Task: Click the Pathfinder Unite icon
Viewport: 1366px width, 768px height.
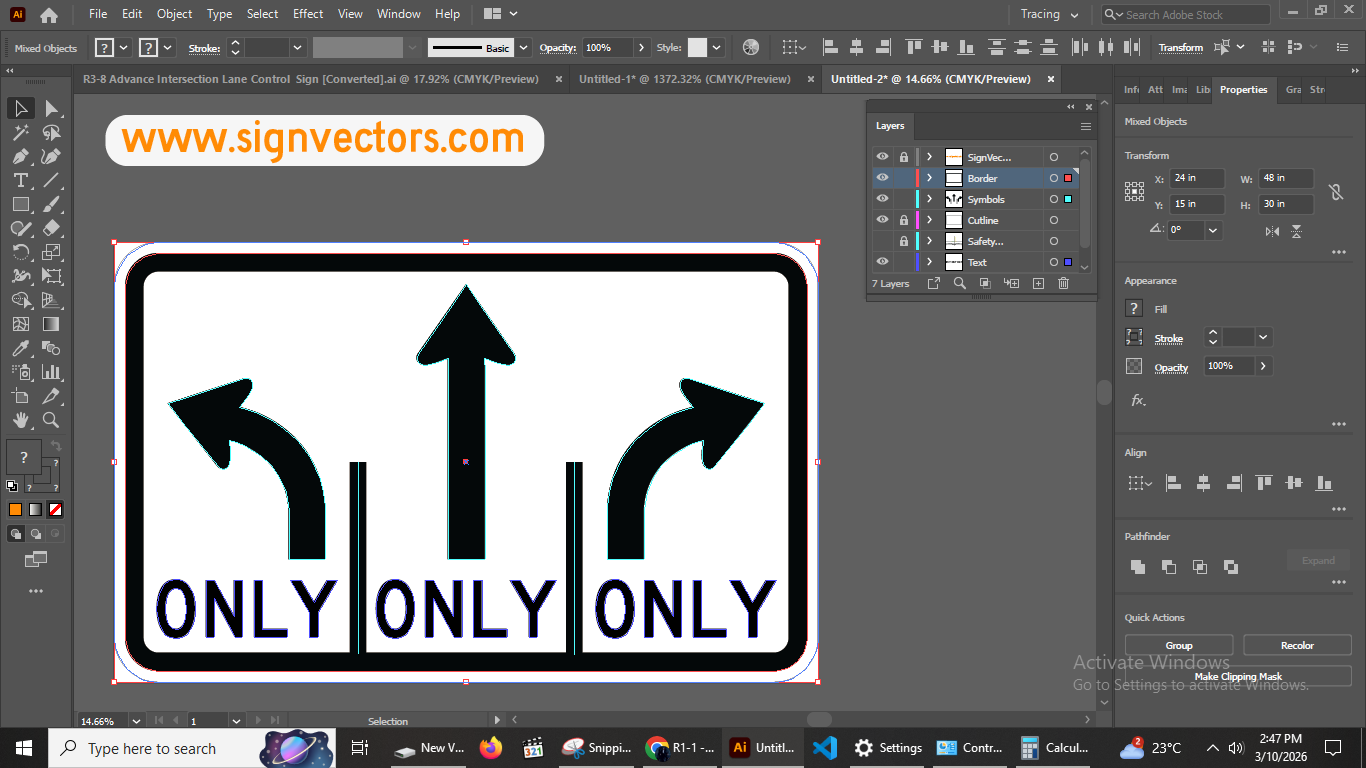Action: [x=1138, y=567]
